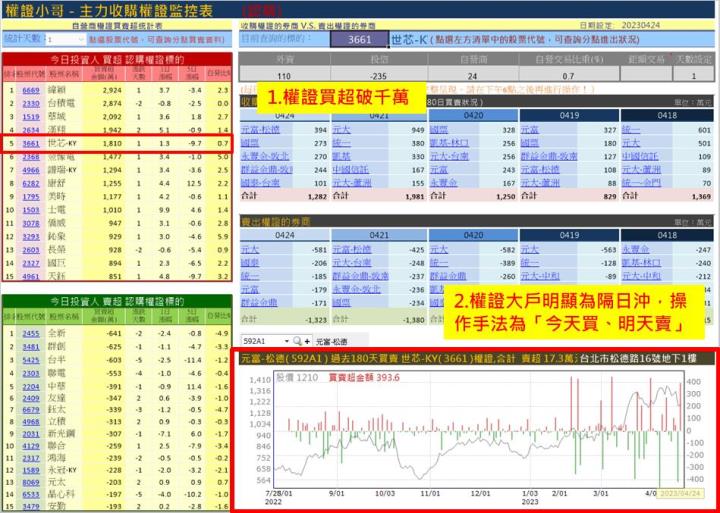Open 凱基 broker link with value 330
The width and height of the screenshot is (720, 513).
coord(342,157)
